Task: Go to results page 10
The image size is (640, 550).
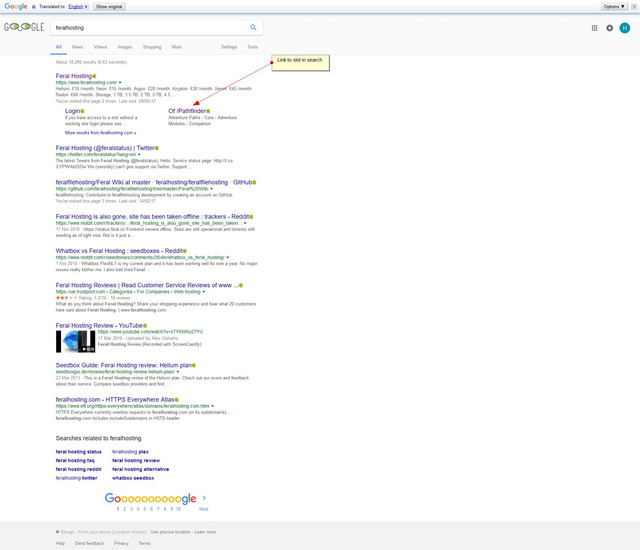Action: [178, 509]
